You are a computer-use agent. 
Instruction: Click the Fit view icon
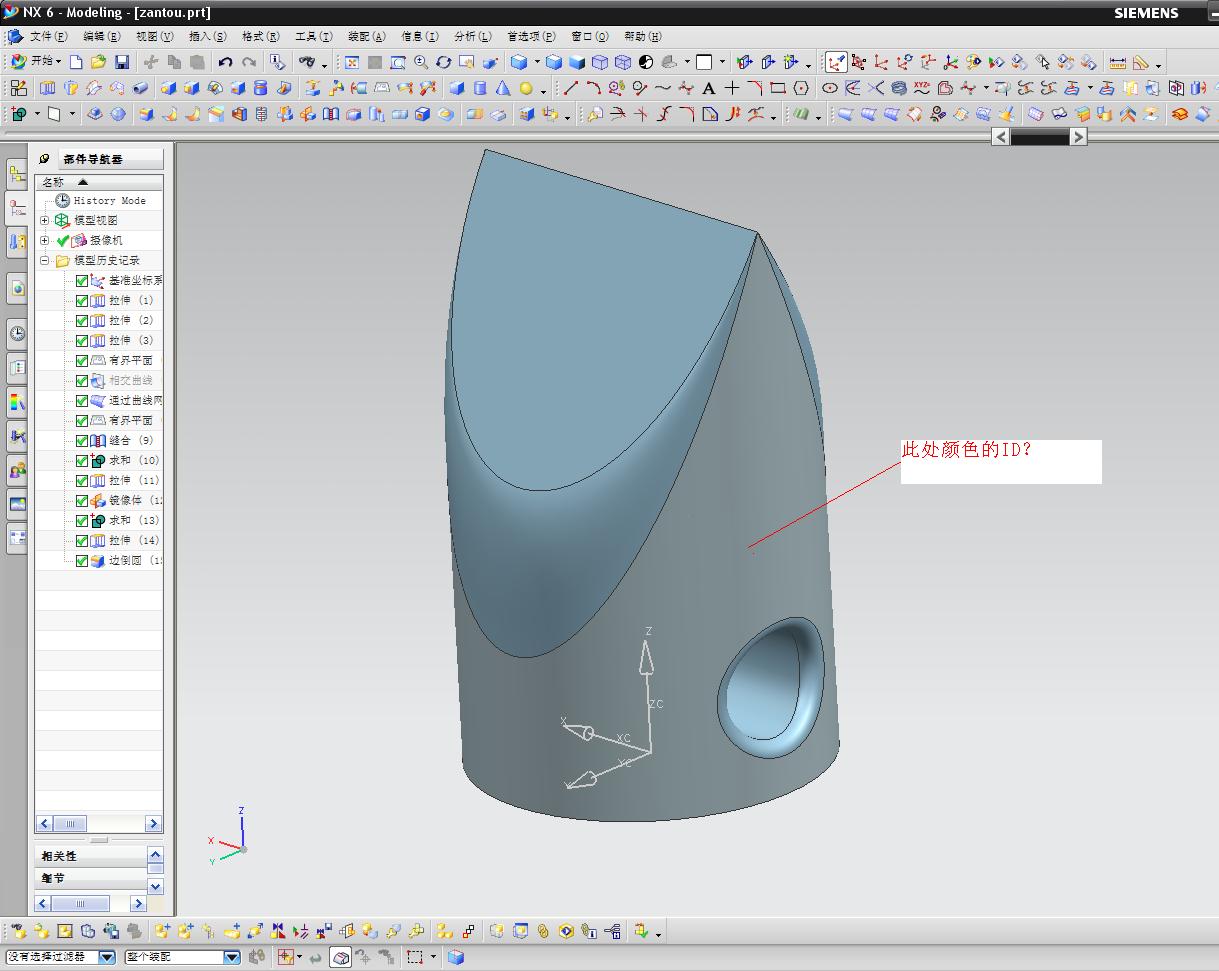(x=351, y=62)
